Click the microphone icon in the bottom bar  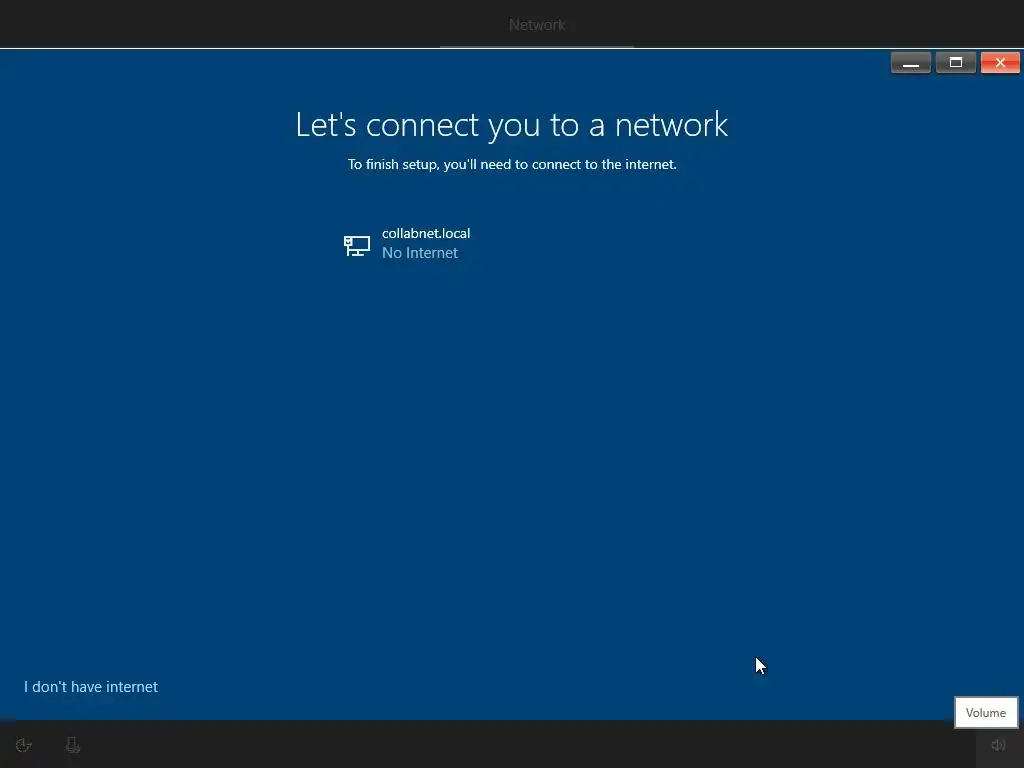coord(72,745)
